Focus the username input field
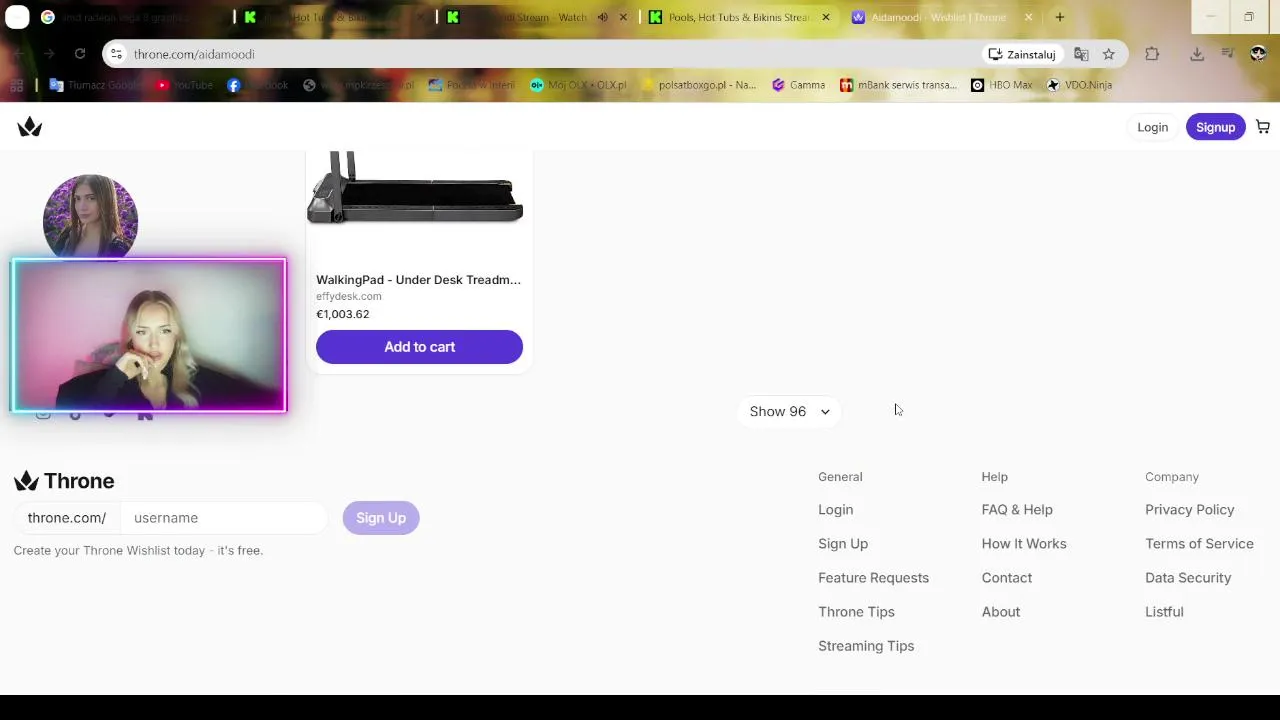 (224, 518)
